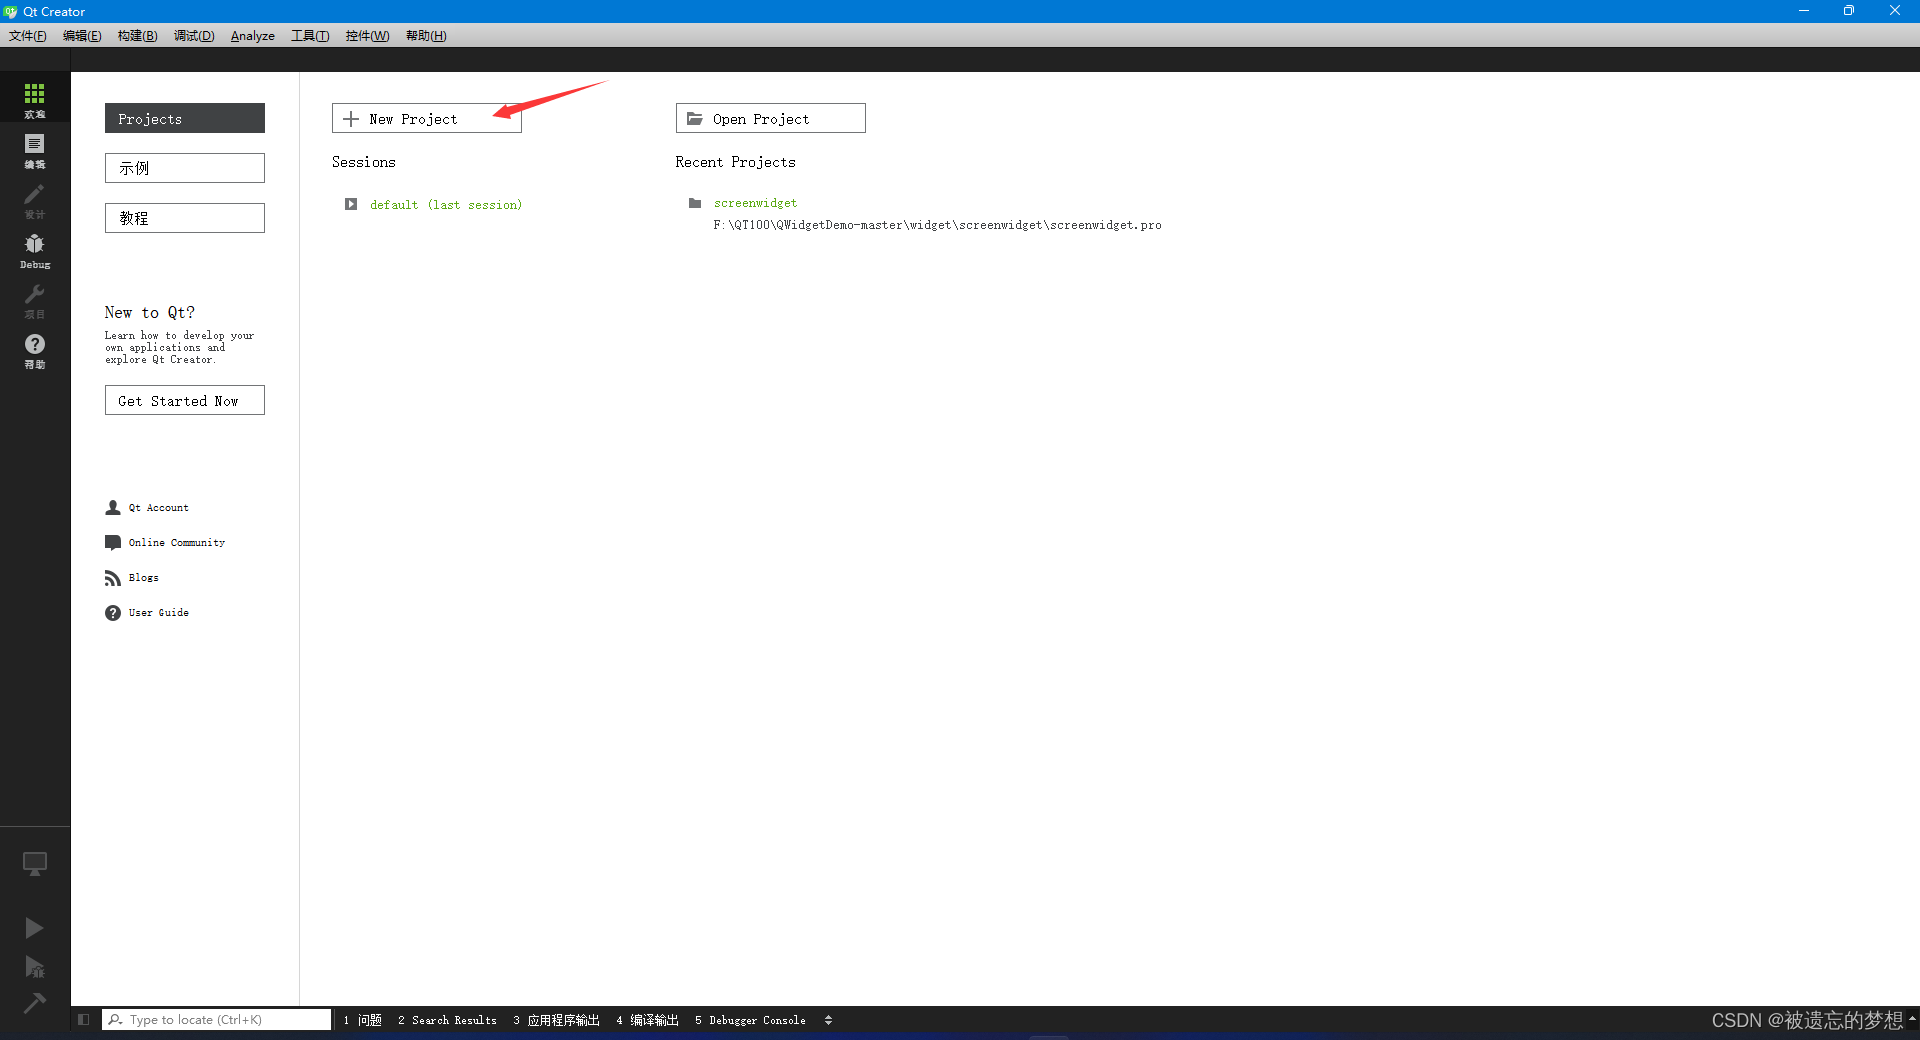Open the 4 编译输出 pane

(x=647, y=1020)
